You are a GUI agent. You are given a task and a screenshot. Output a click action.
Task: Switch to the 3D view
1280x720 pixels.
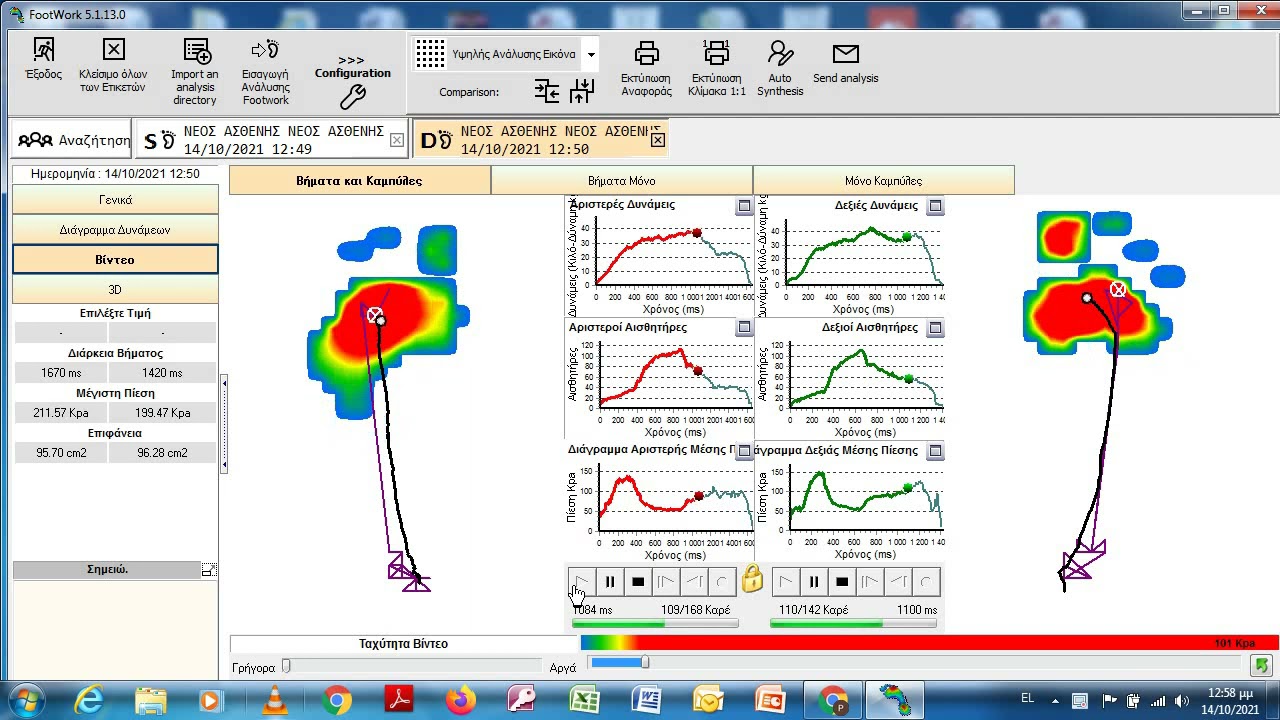coord(115,289)
